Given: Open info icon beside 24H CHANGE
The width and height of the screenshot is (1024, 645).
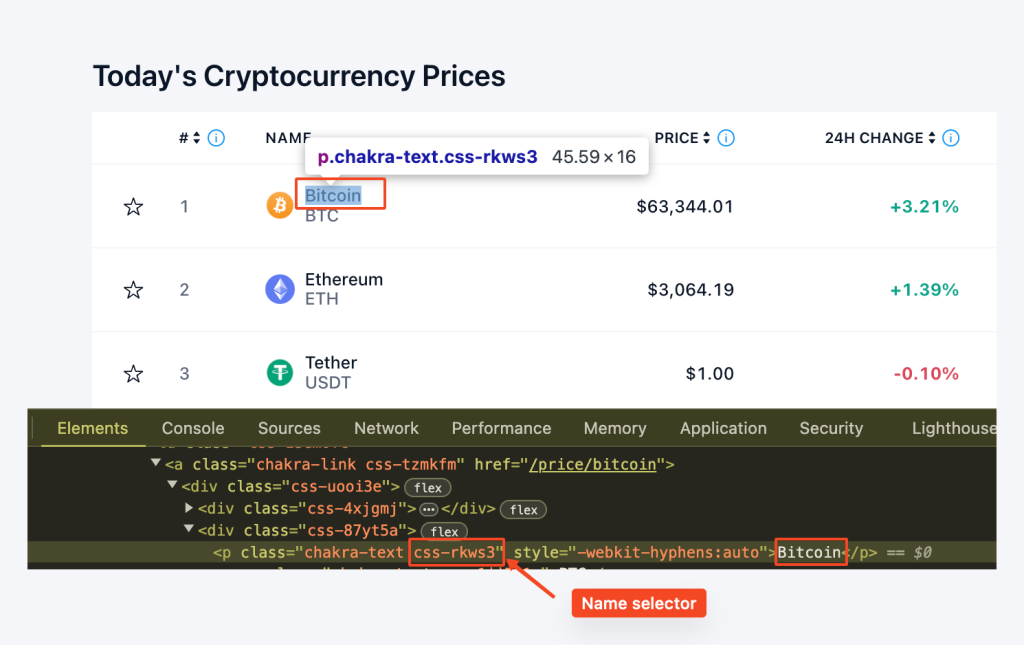Looking at the screenshot, I should click(x=951, y=138).
